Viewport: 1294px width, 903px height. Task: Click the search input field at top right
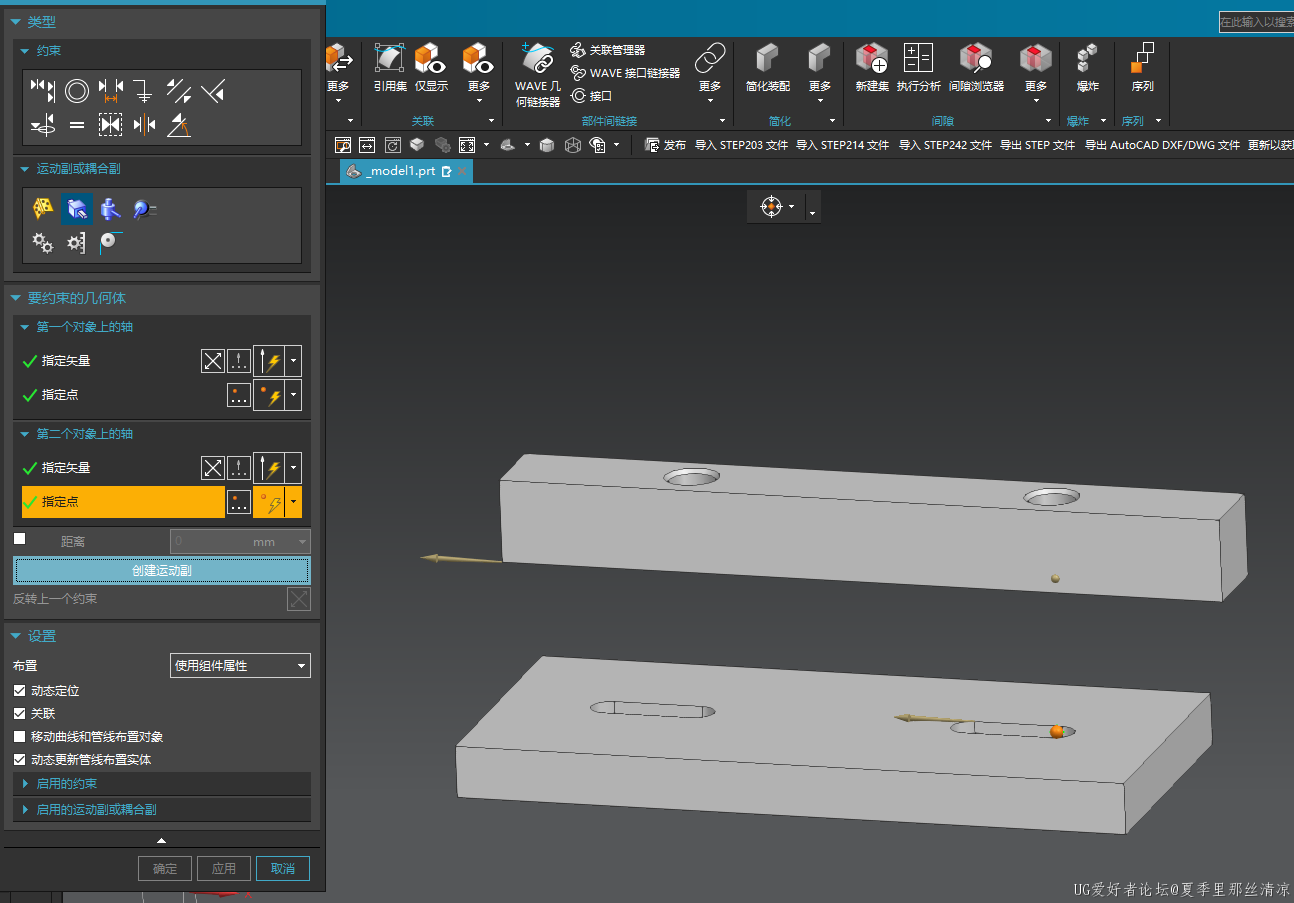point(1256,22)
